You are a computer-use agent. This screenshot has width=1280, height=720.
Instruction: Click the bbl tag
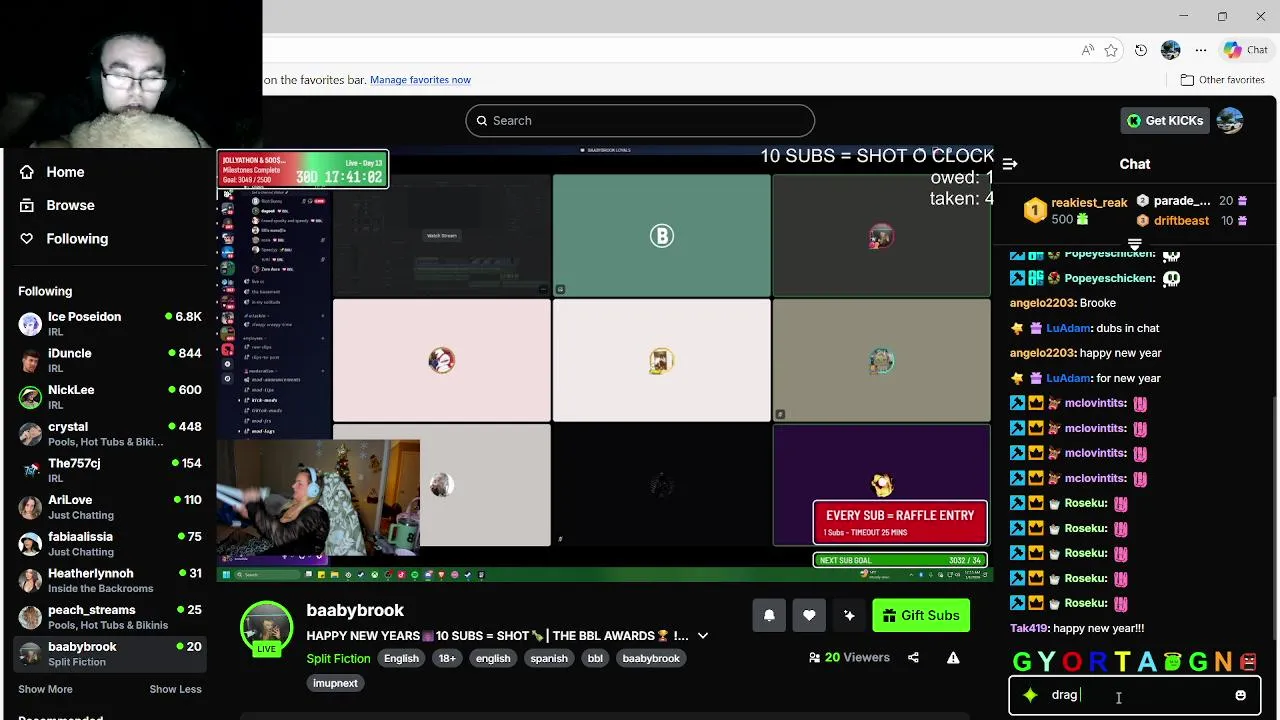[x=595, y=658]
